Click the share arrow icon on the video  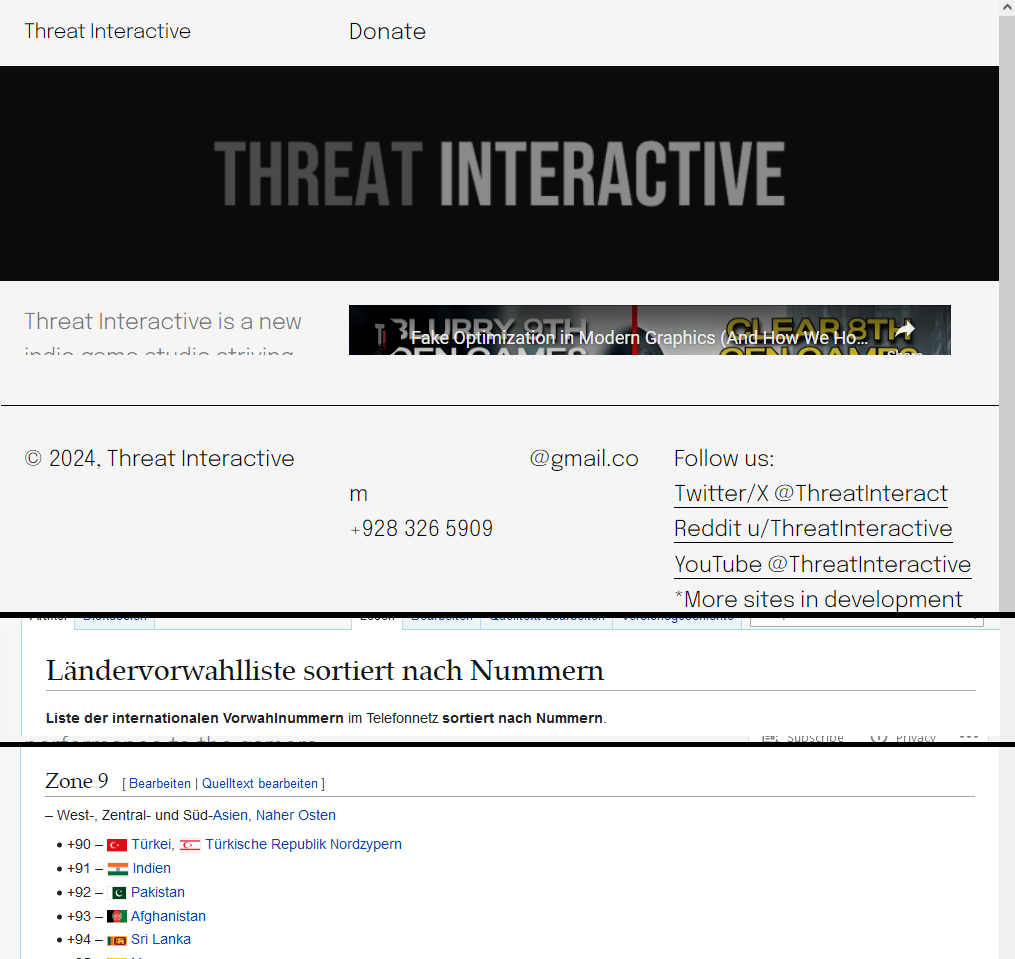tap(904, 330)
